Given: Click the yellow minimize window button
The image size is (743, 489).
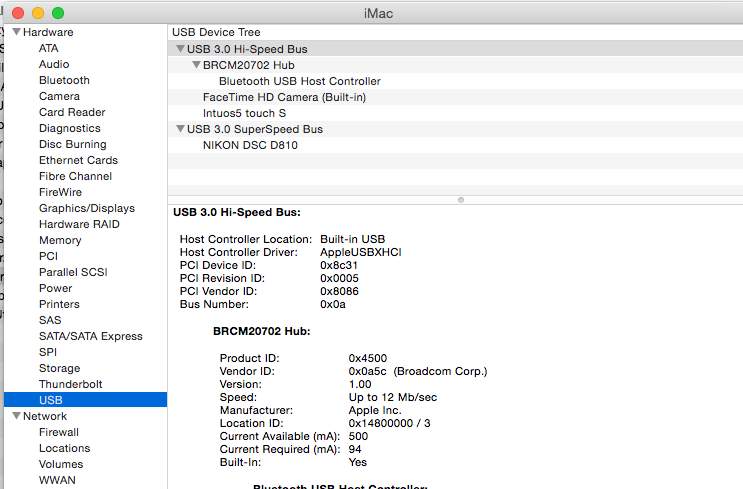Looking at the screenshot, I should pyautogui.click(x=38, y=13).
